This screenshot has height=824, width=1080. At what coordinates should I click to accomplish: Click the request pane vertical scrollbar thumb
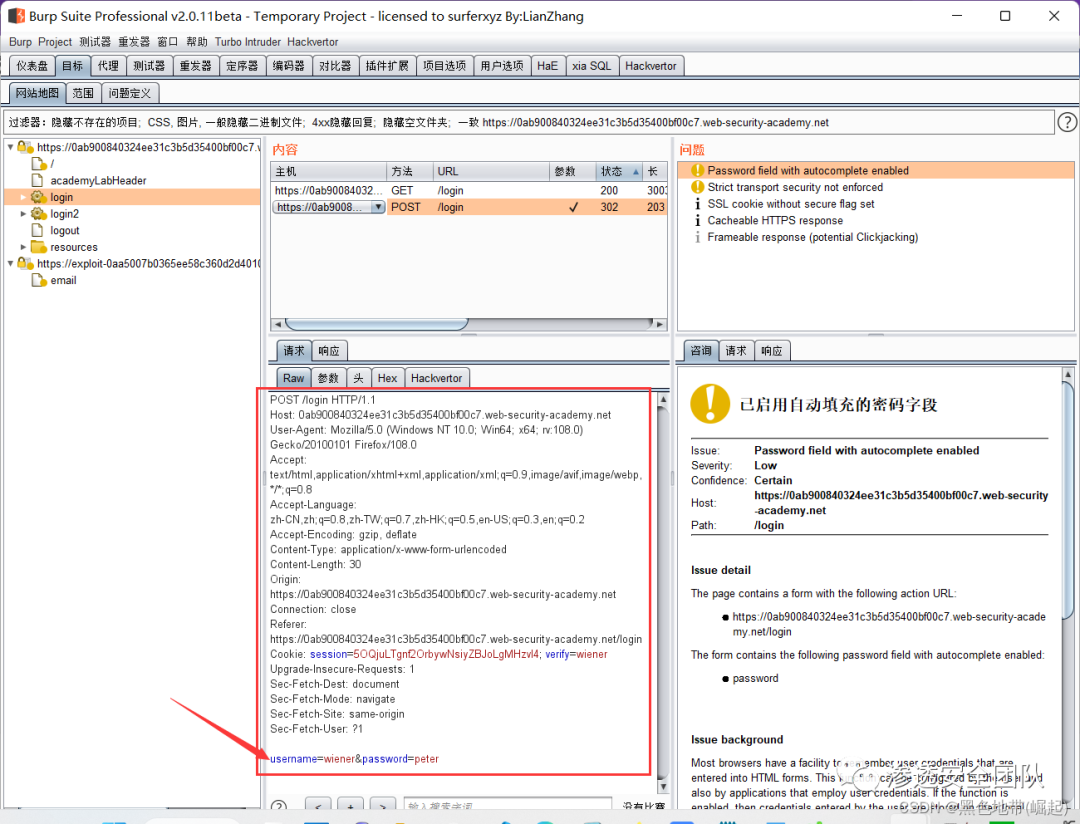pyautogui.click(x=663, y=593)
